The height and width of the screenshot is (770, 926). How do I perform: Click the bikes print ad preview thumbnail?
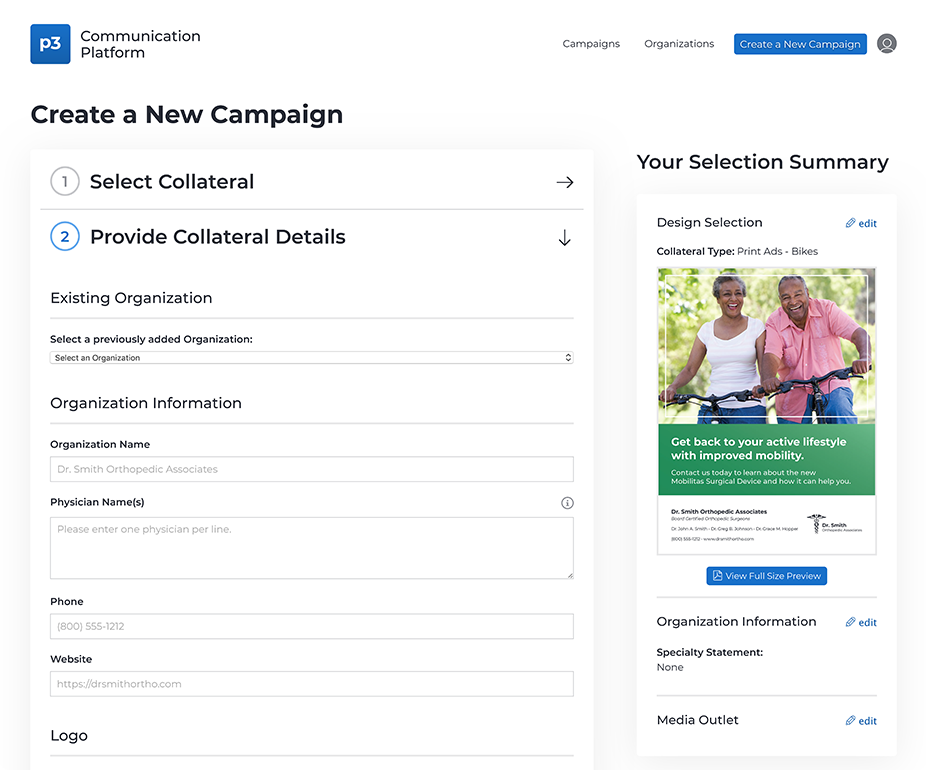click(767, 411)
